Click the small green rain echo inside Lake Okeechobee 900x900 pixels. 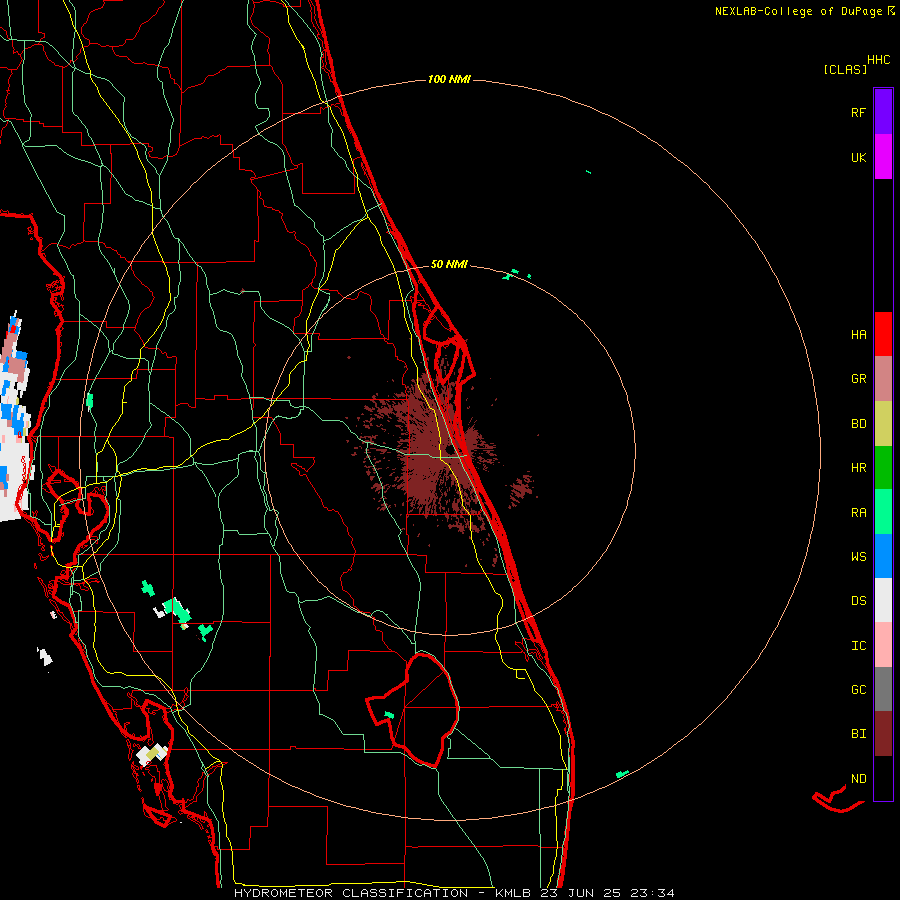[389, 715]
